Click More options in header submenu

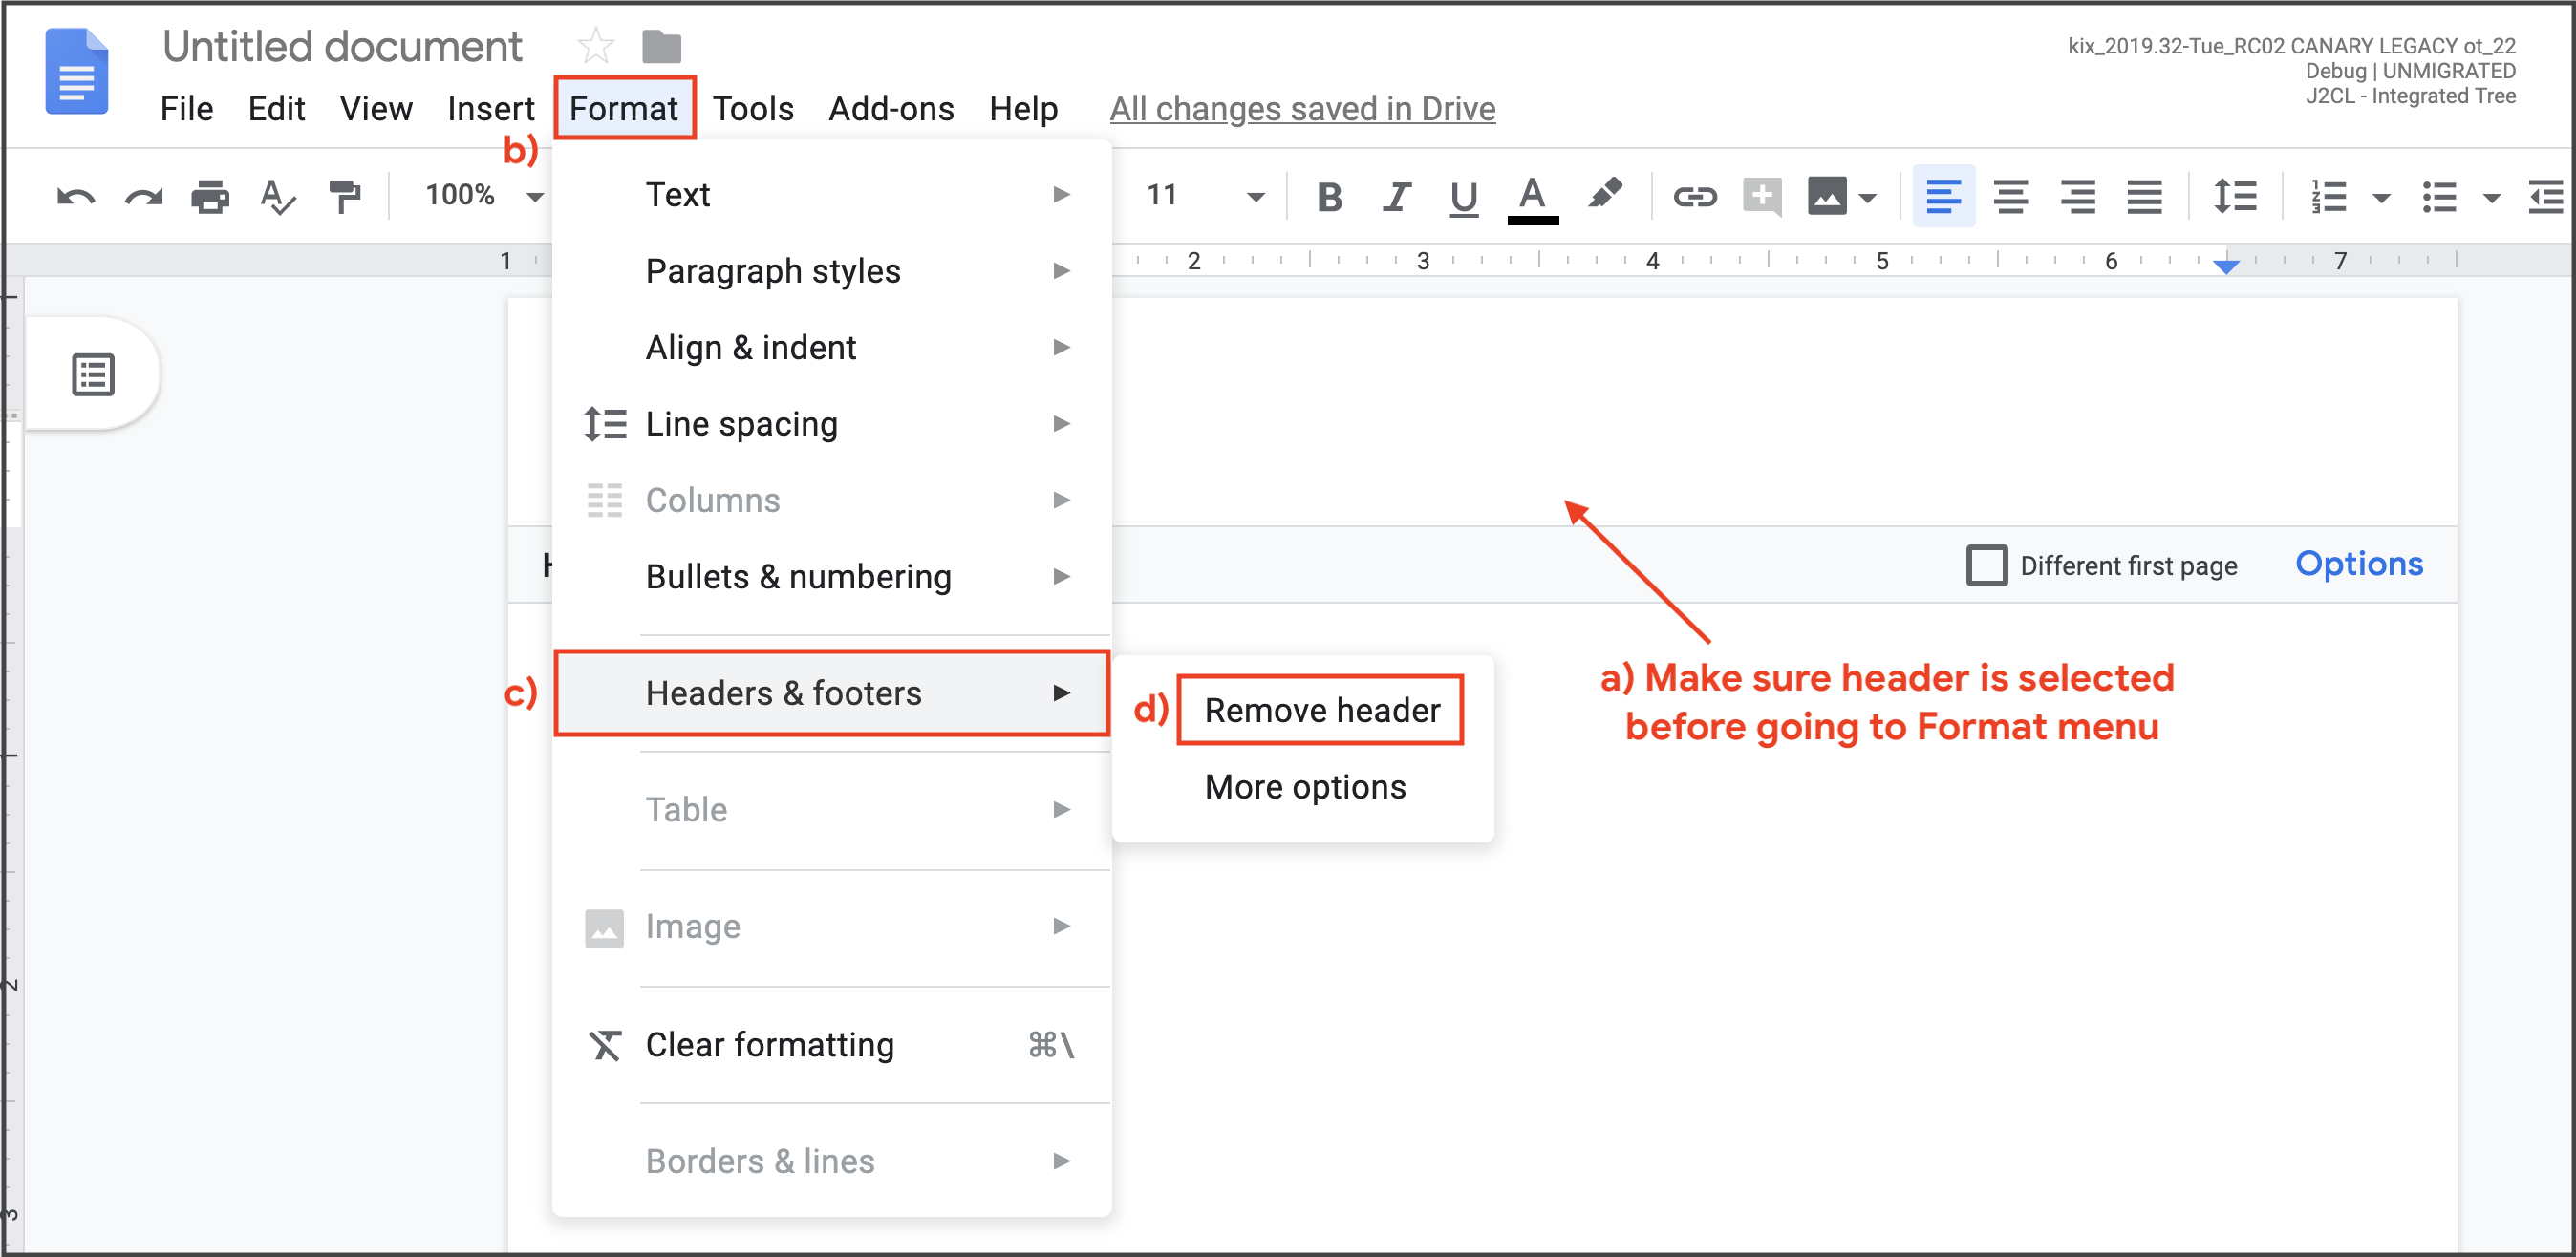coord(1309,787)
